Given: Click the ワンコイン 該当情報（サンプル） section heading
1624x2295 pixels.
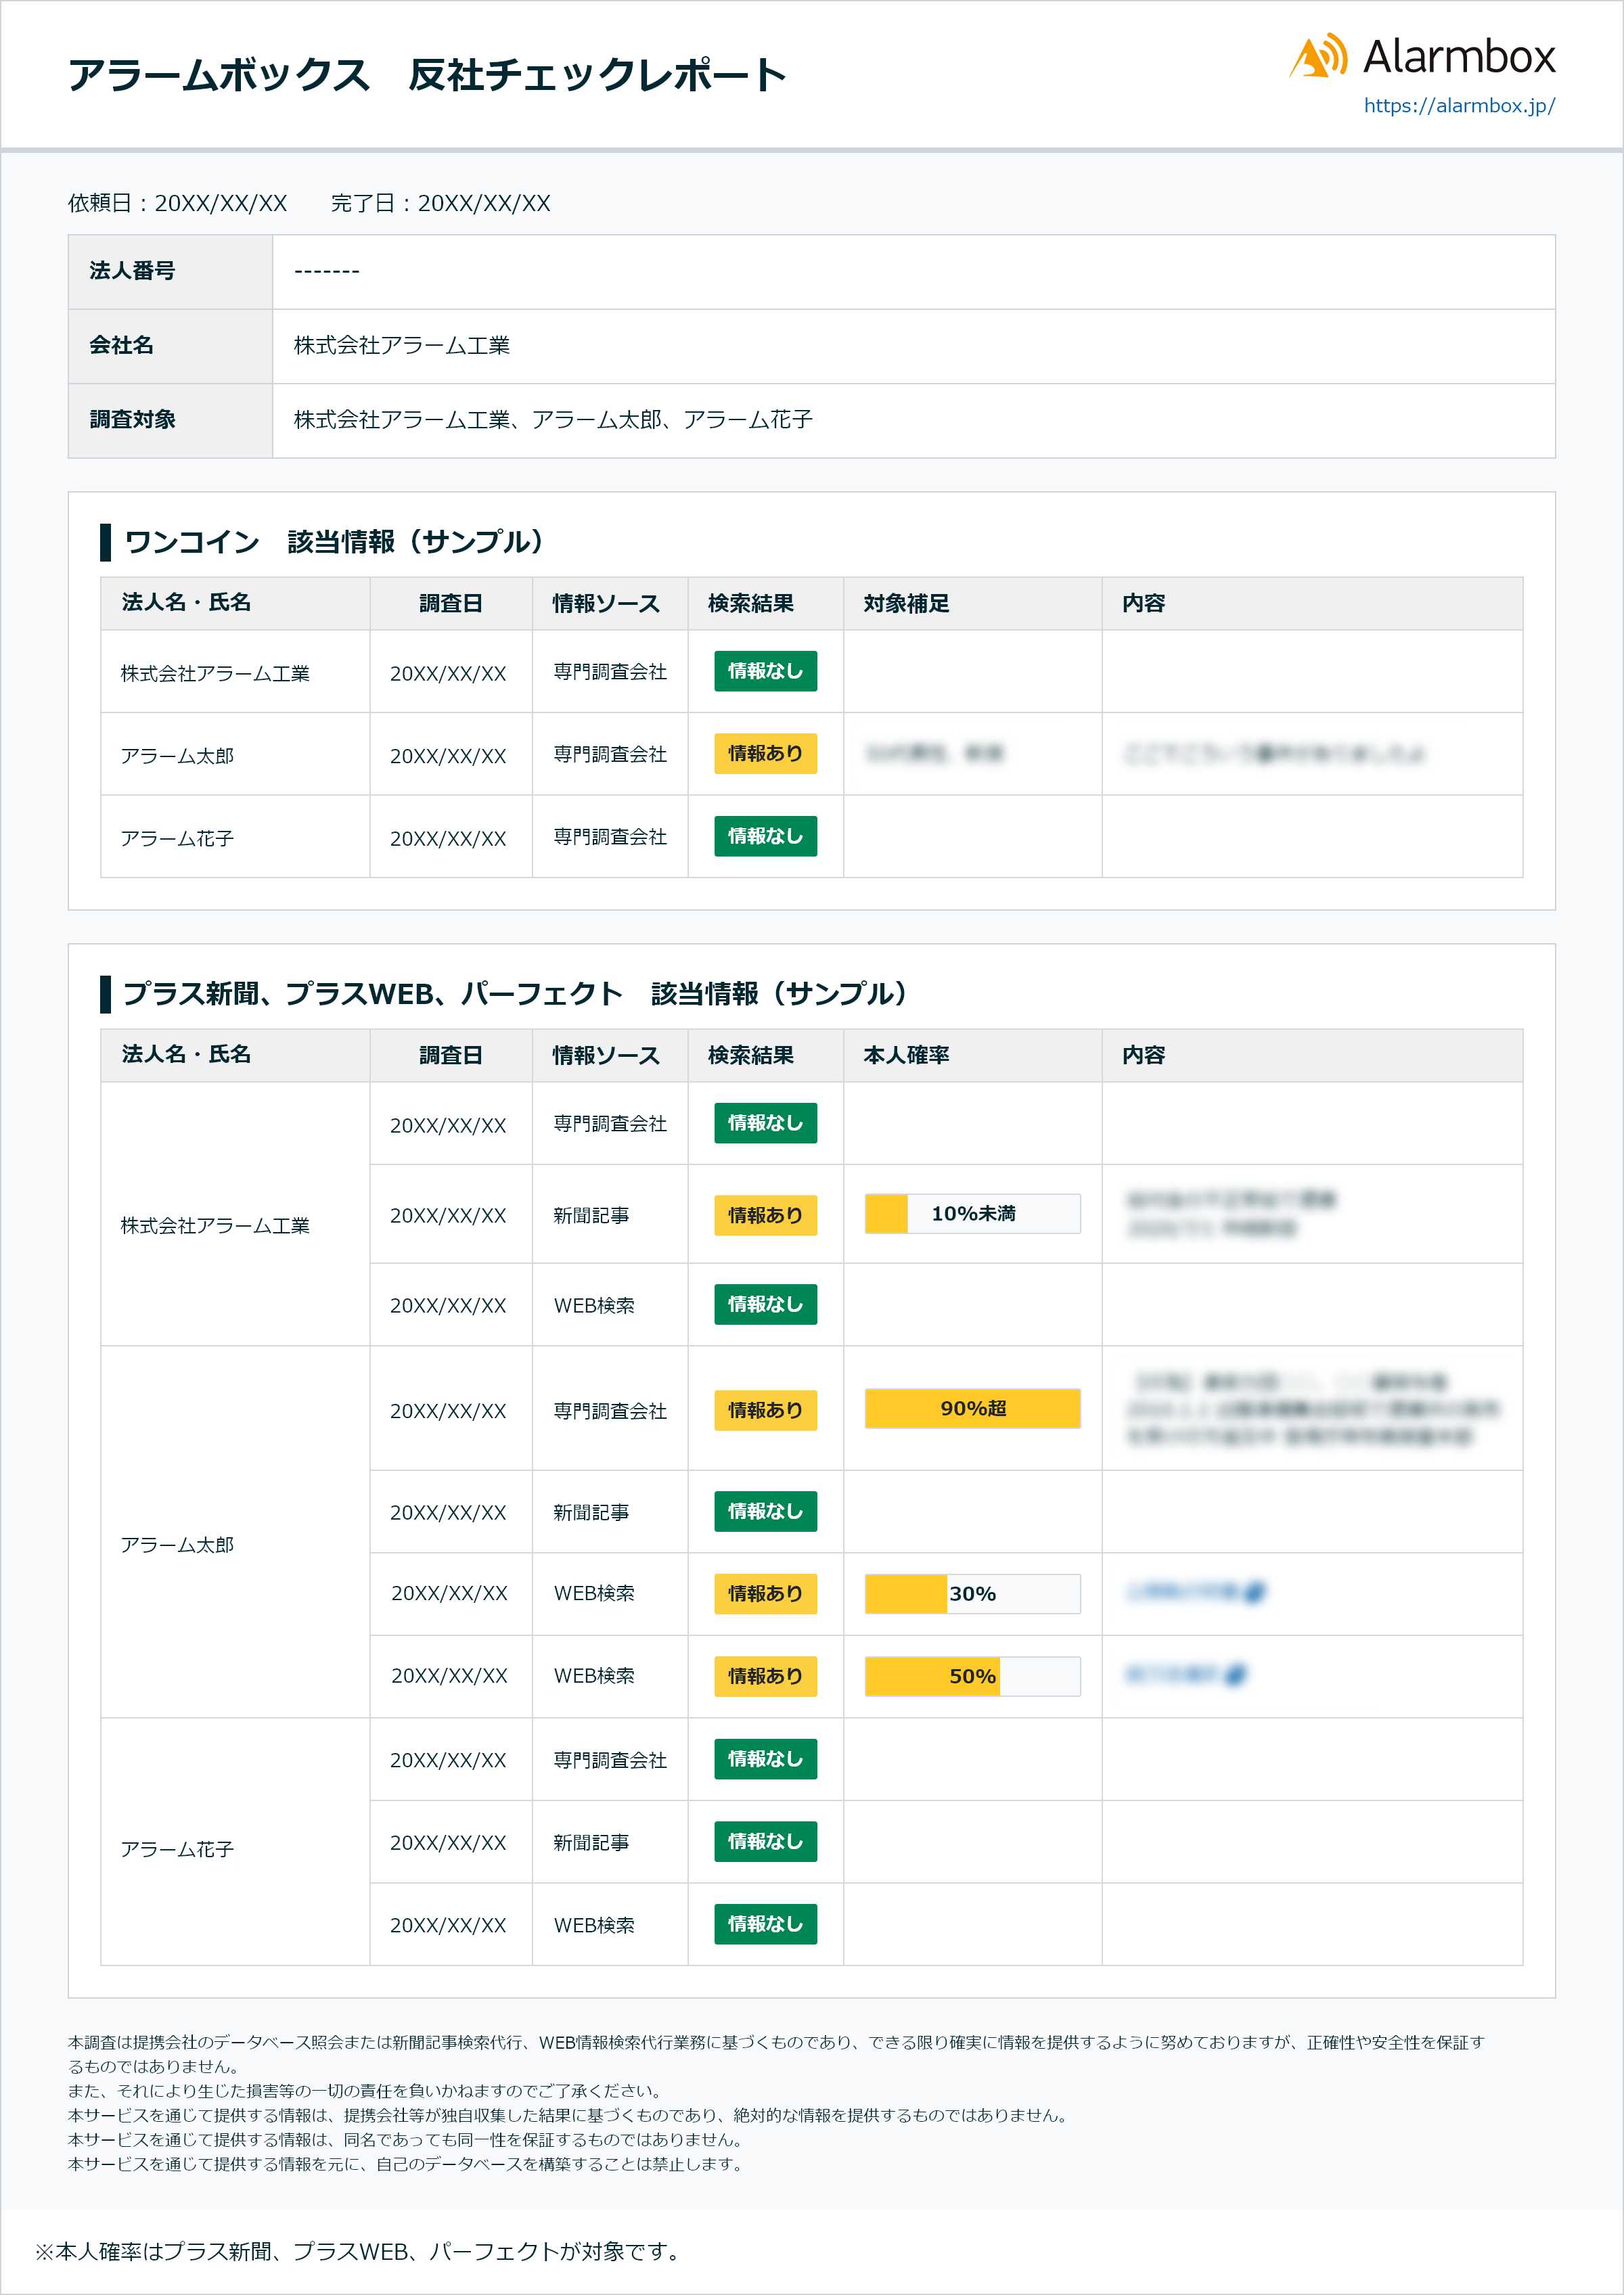Looking at the screenshot, I should pos(334,542).
